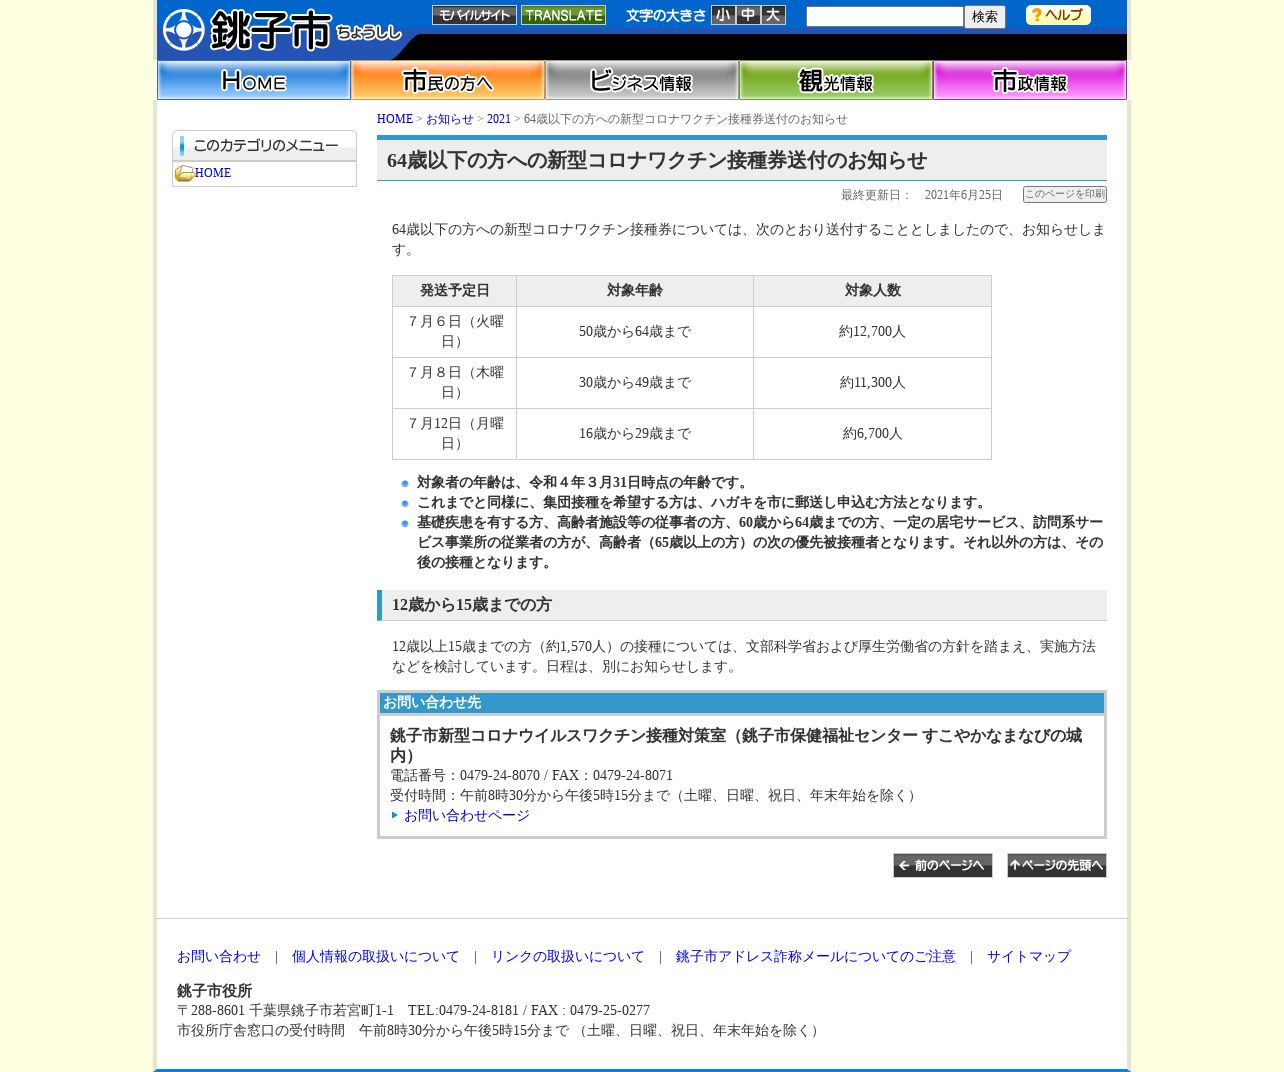
Task: Open リンクの取扱いについて footer link
Action: coord(568,957)
